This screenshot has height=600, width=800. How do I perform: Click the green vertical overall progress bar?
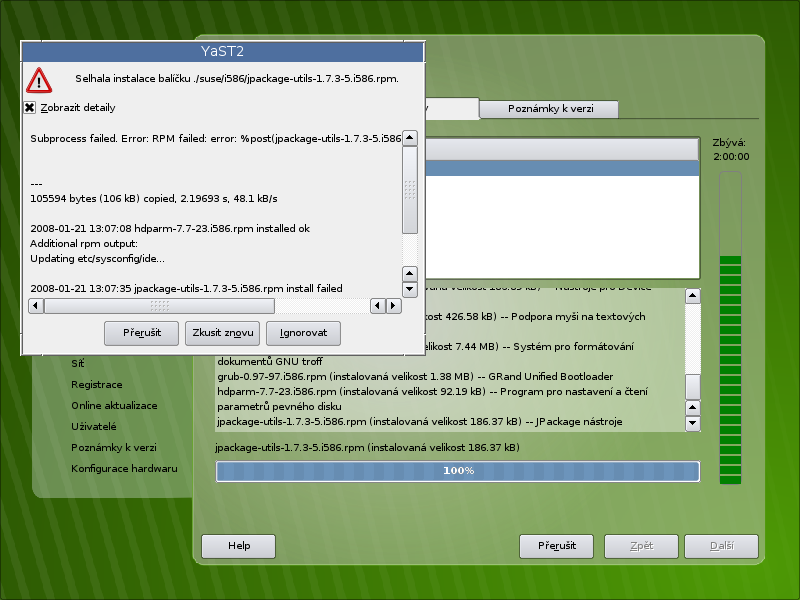coord(730,328)
